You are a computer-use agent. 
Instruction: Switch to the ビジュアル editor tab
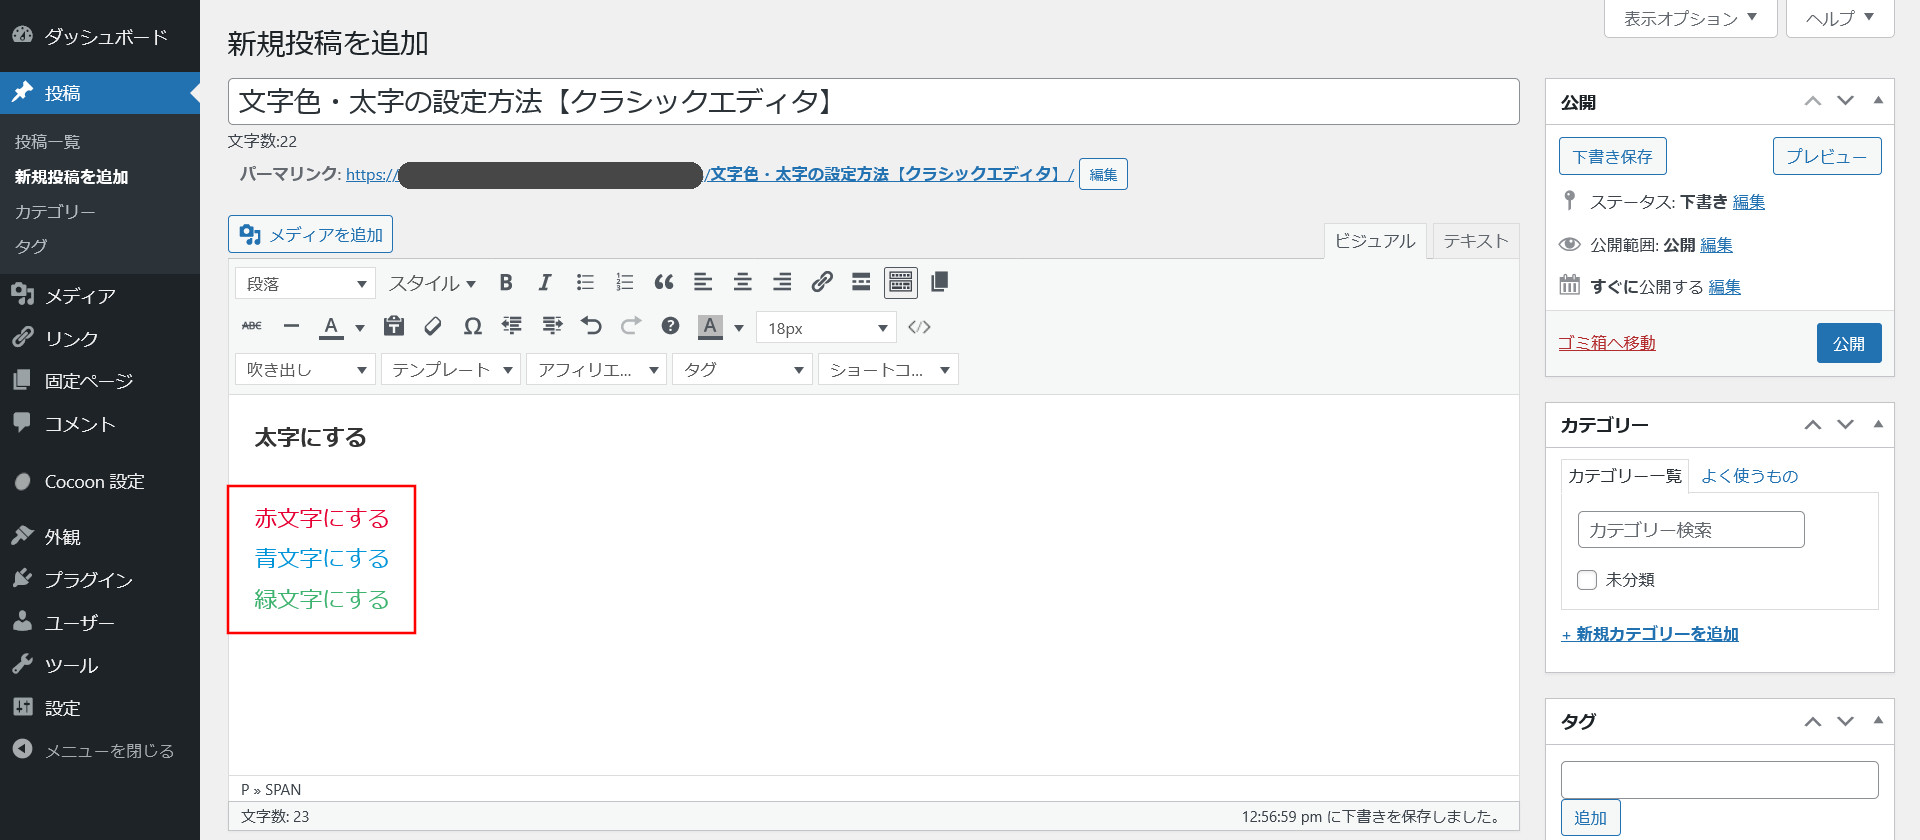pyautogui.click(x=1375, y=241)
